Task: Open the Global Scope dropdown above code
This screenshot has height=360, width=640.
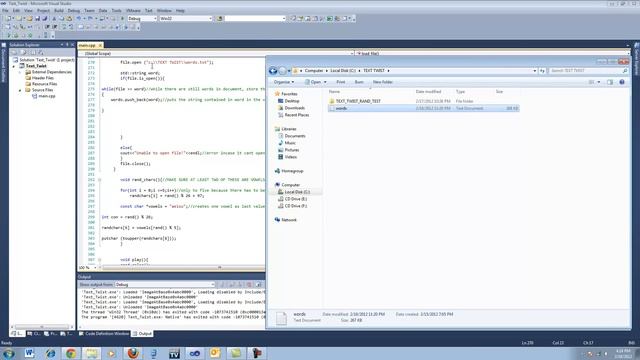Action: click(216, 53)
